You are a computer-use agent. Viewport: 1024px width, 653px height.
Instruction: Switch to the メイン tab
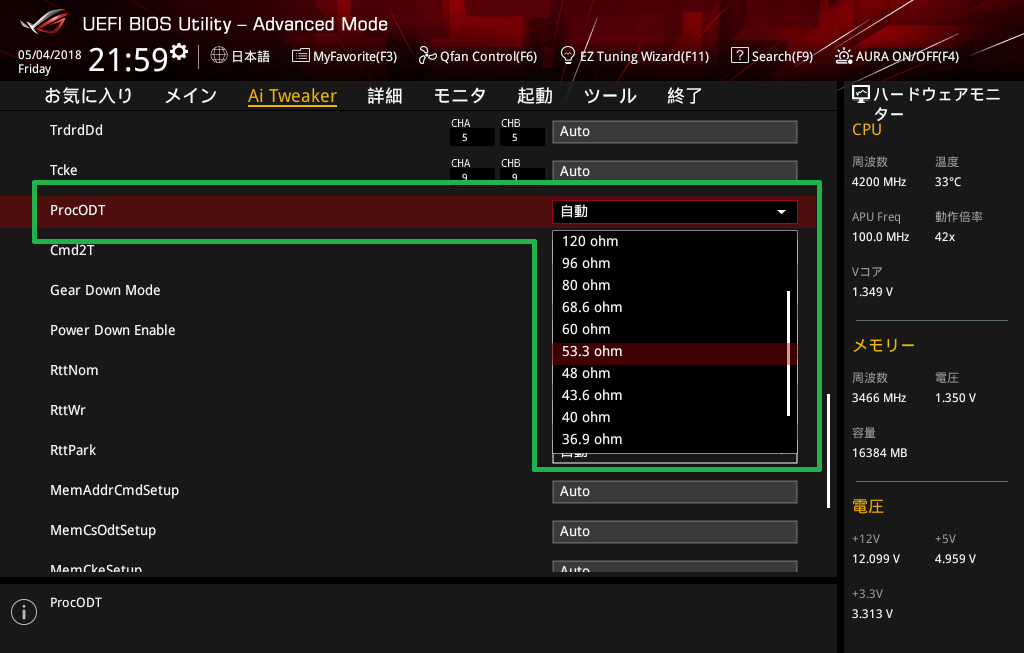coord(191,96)
